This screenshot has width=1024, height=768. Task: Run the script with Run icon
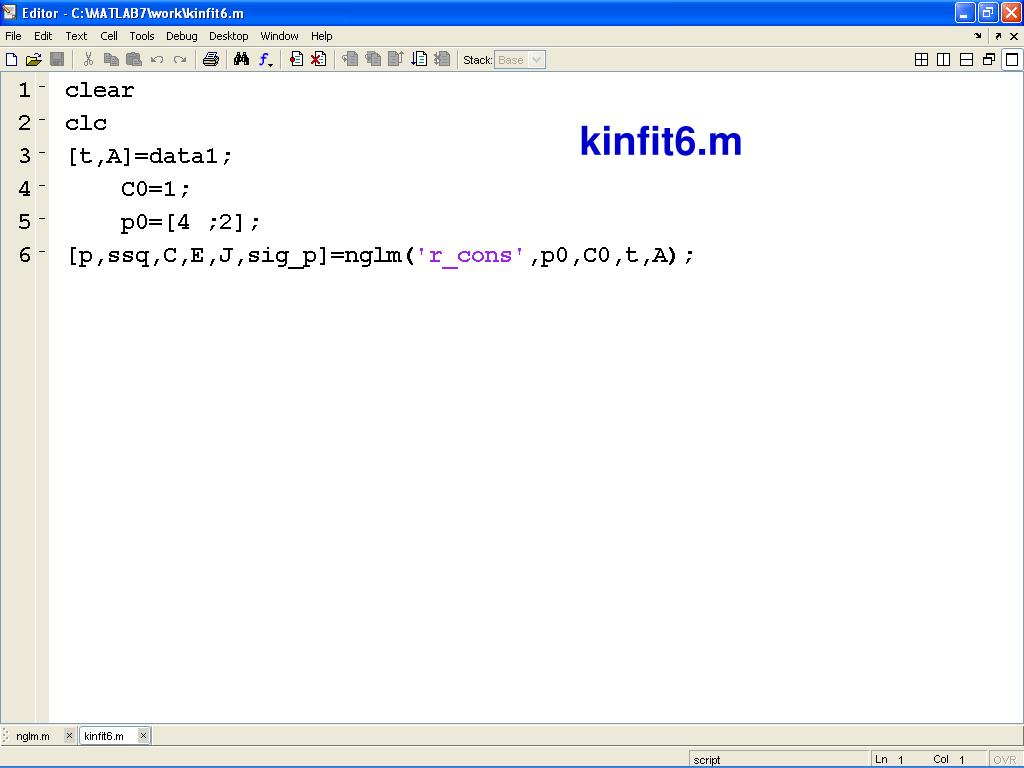pos(419,60)
